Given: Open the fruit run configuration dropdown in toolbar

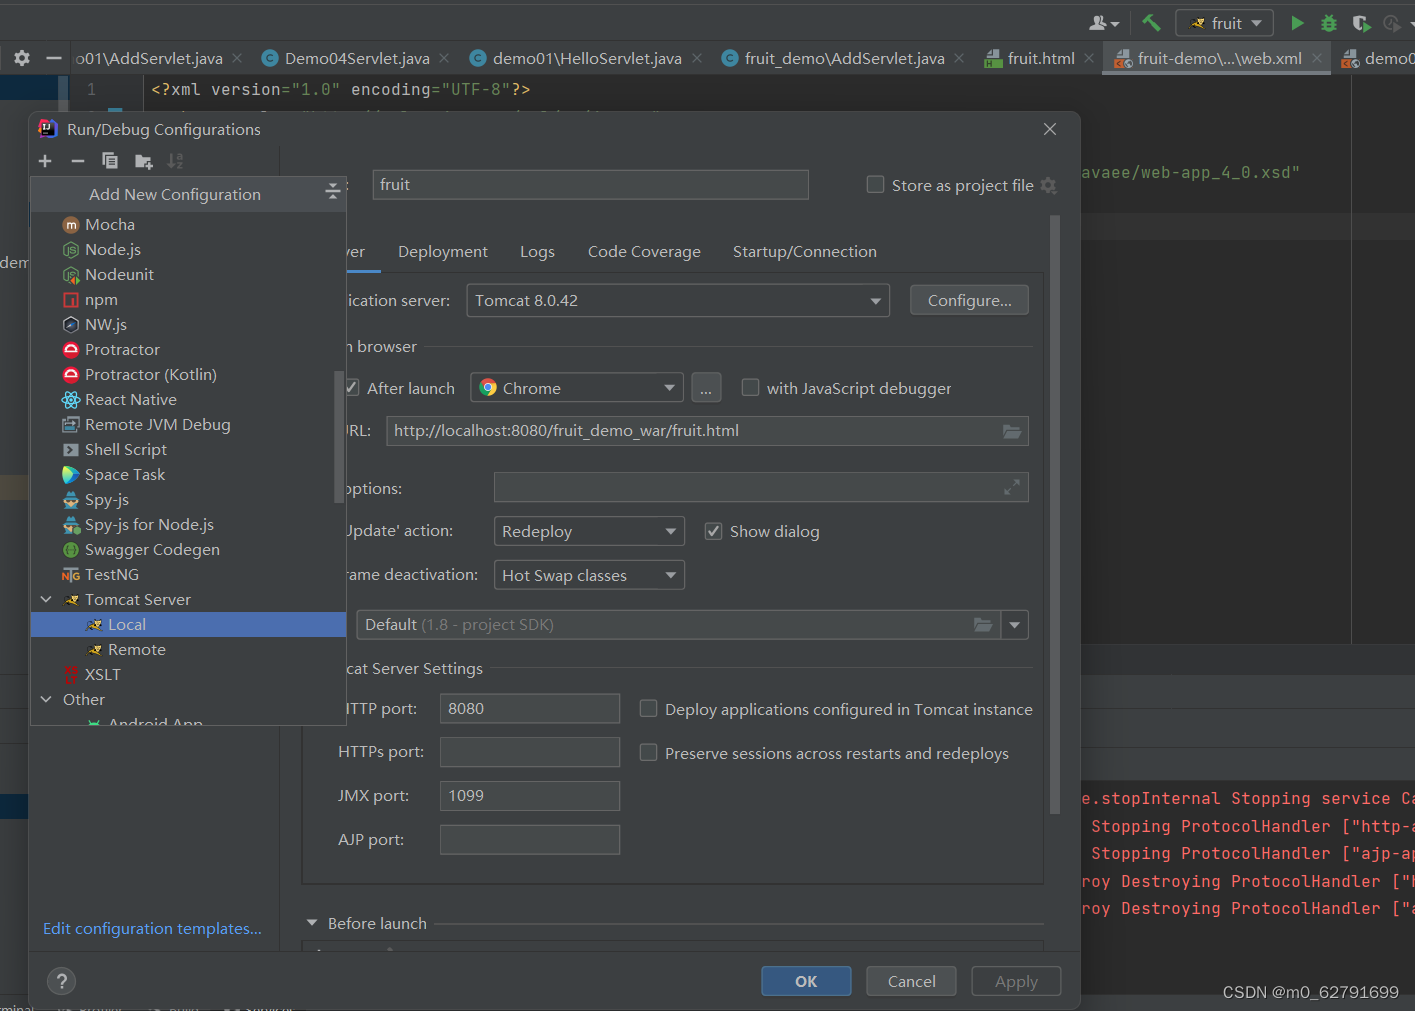Looking at the screenshot, I should click(x=1225, y=23).
